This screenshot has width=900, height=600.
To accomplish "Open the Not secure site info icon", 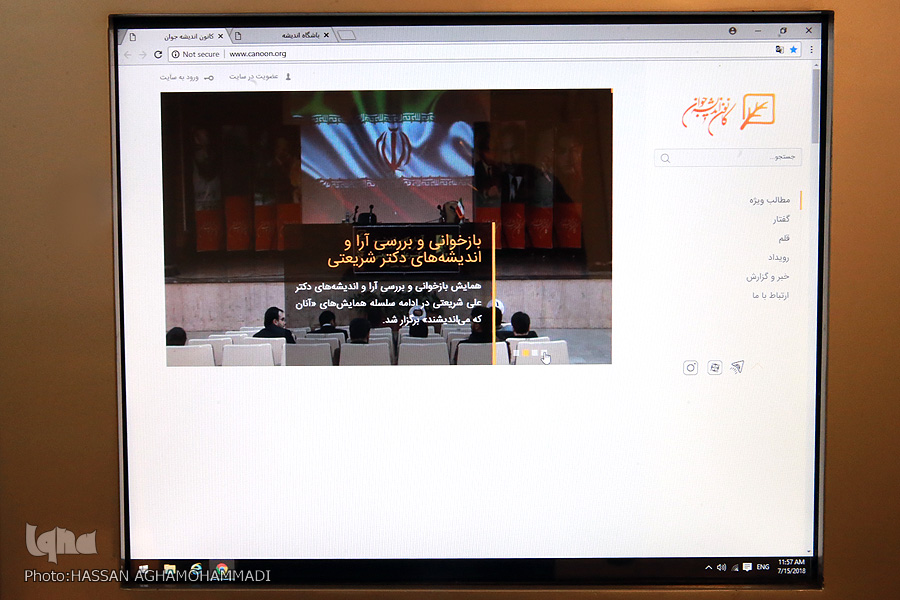I will coord(176,54).
